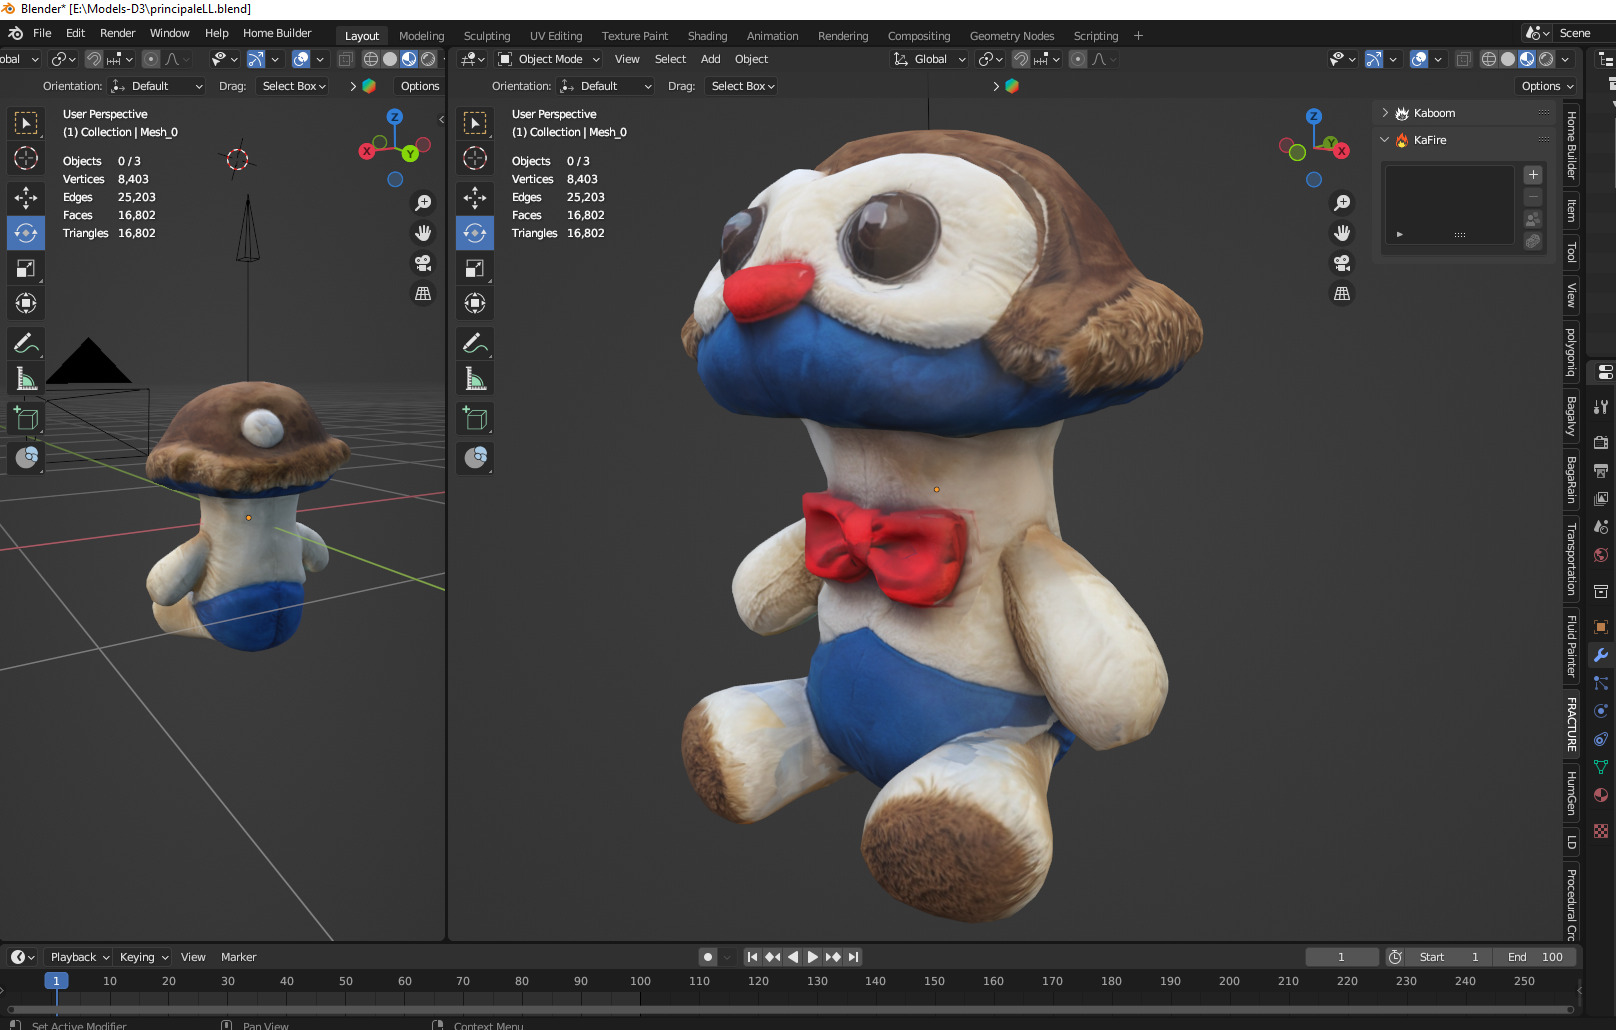Click the zoom magnifier in left viewport

423,203
